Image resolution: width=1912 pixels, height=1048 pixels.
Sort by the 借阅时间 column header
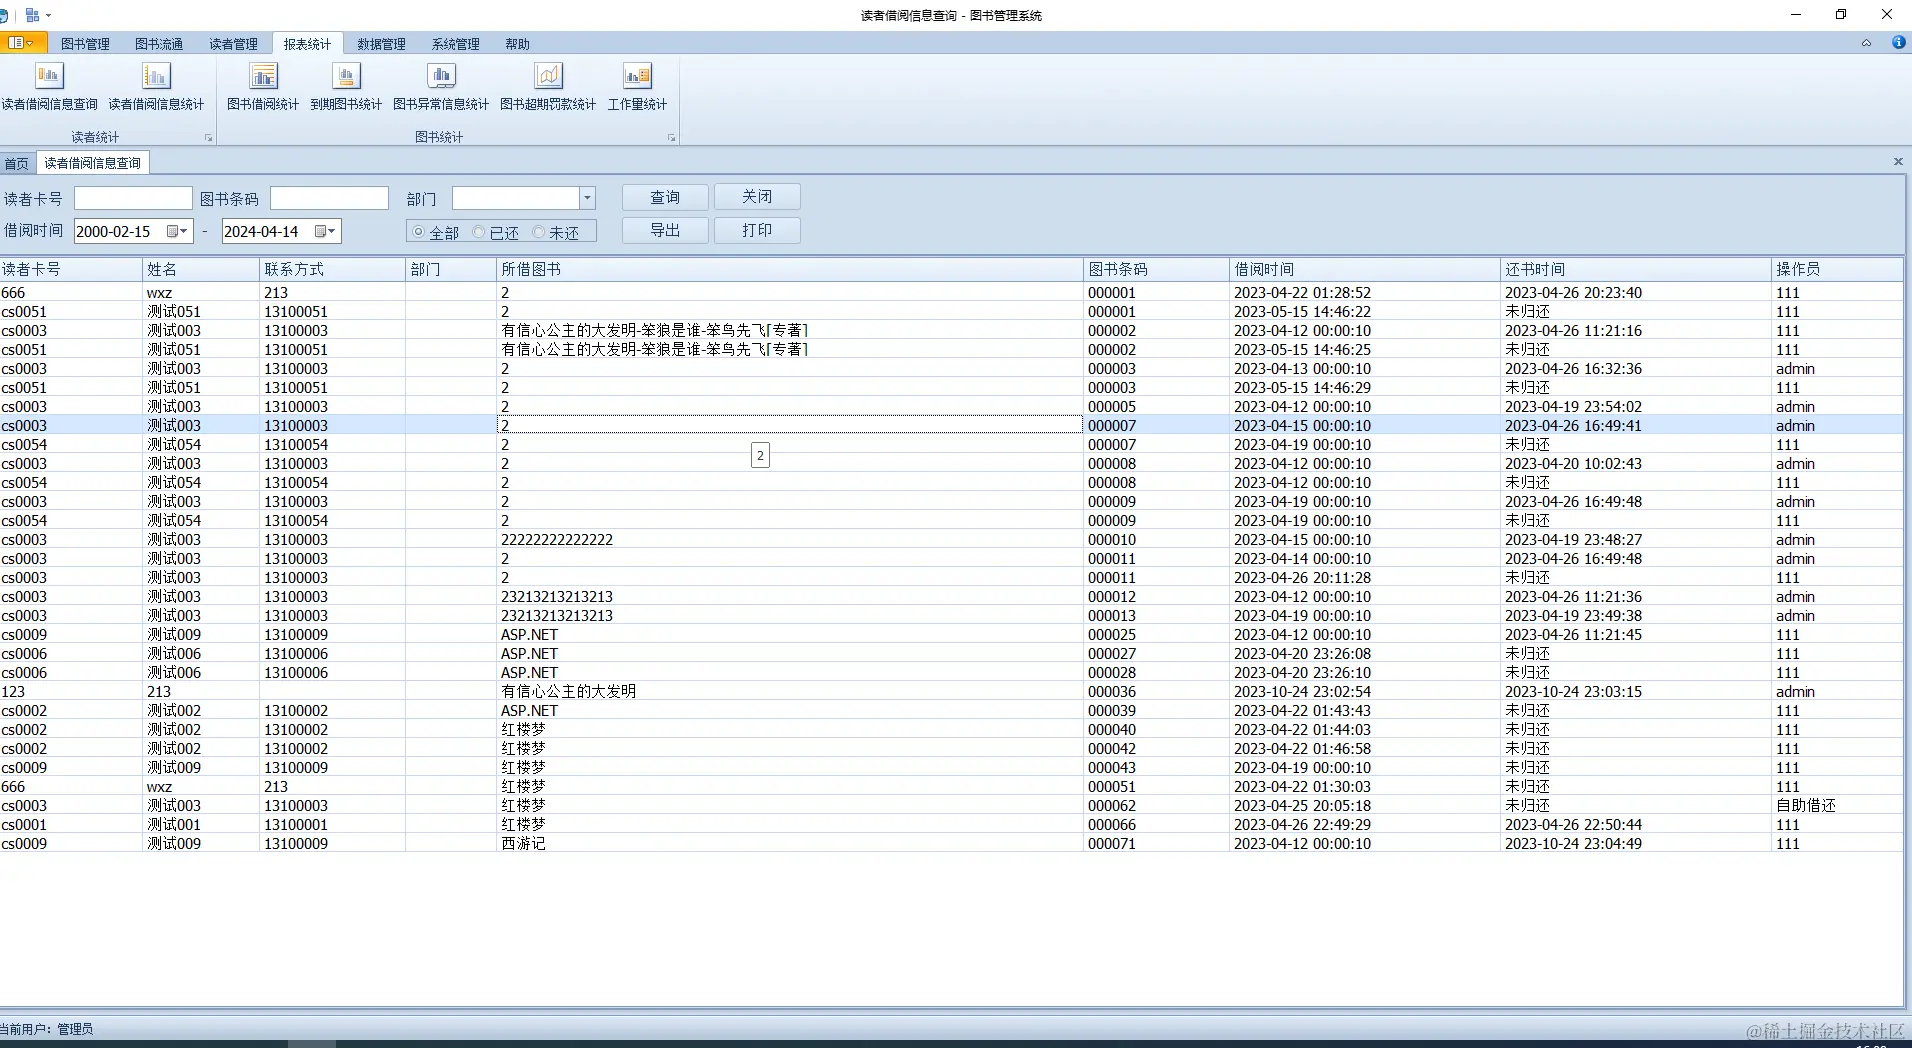click(1365, 269)
